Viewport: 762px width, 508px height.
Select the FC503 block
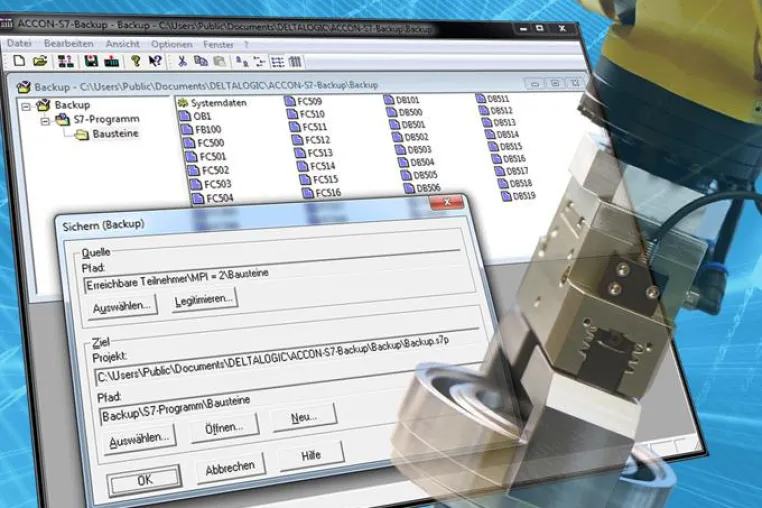pos(211,184)
